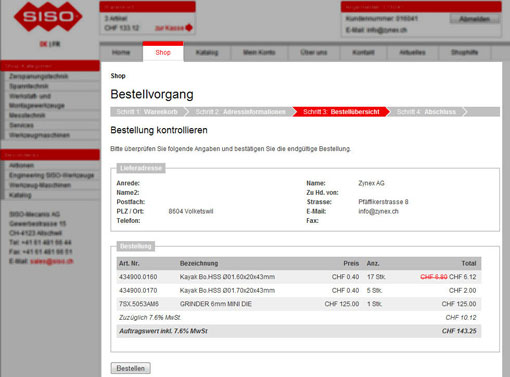Go back to Schritt 1: Warenkorb

(147, 112)
